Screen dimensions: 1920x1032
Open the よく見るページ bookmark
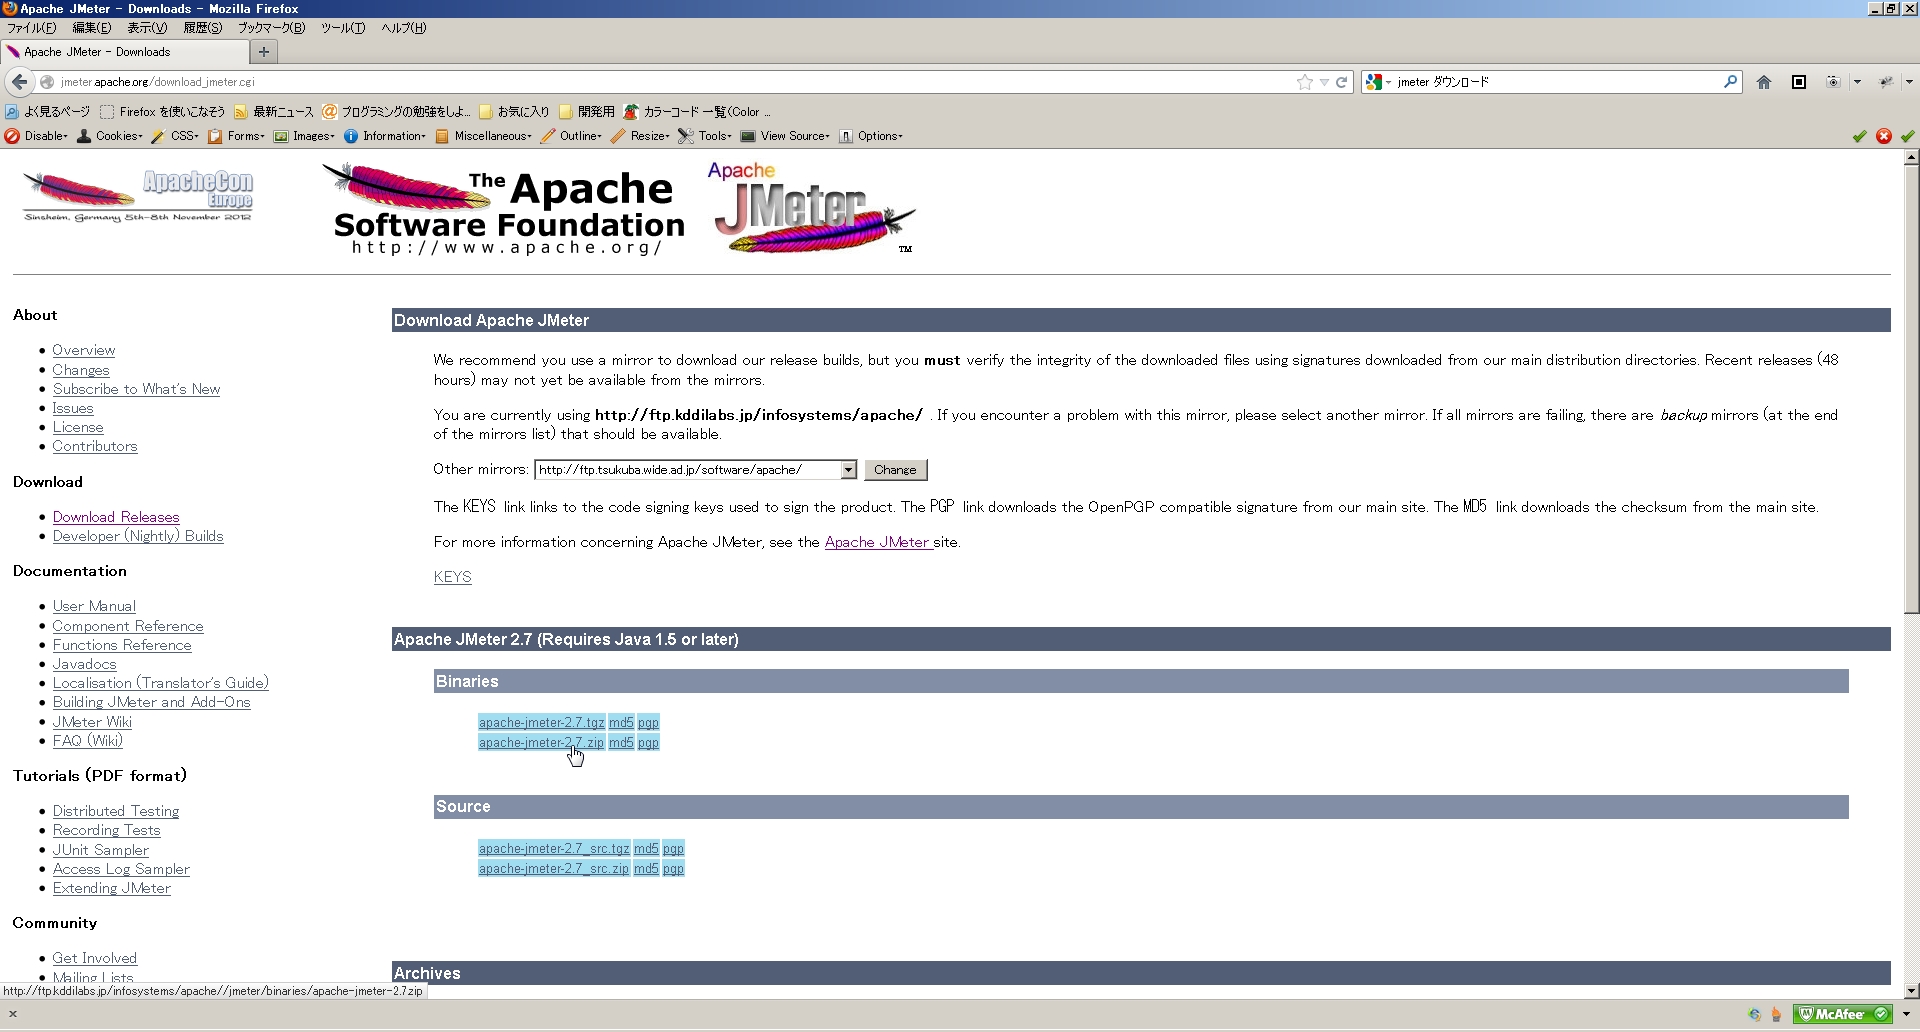pos(47,112)
